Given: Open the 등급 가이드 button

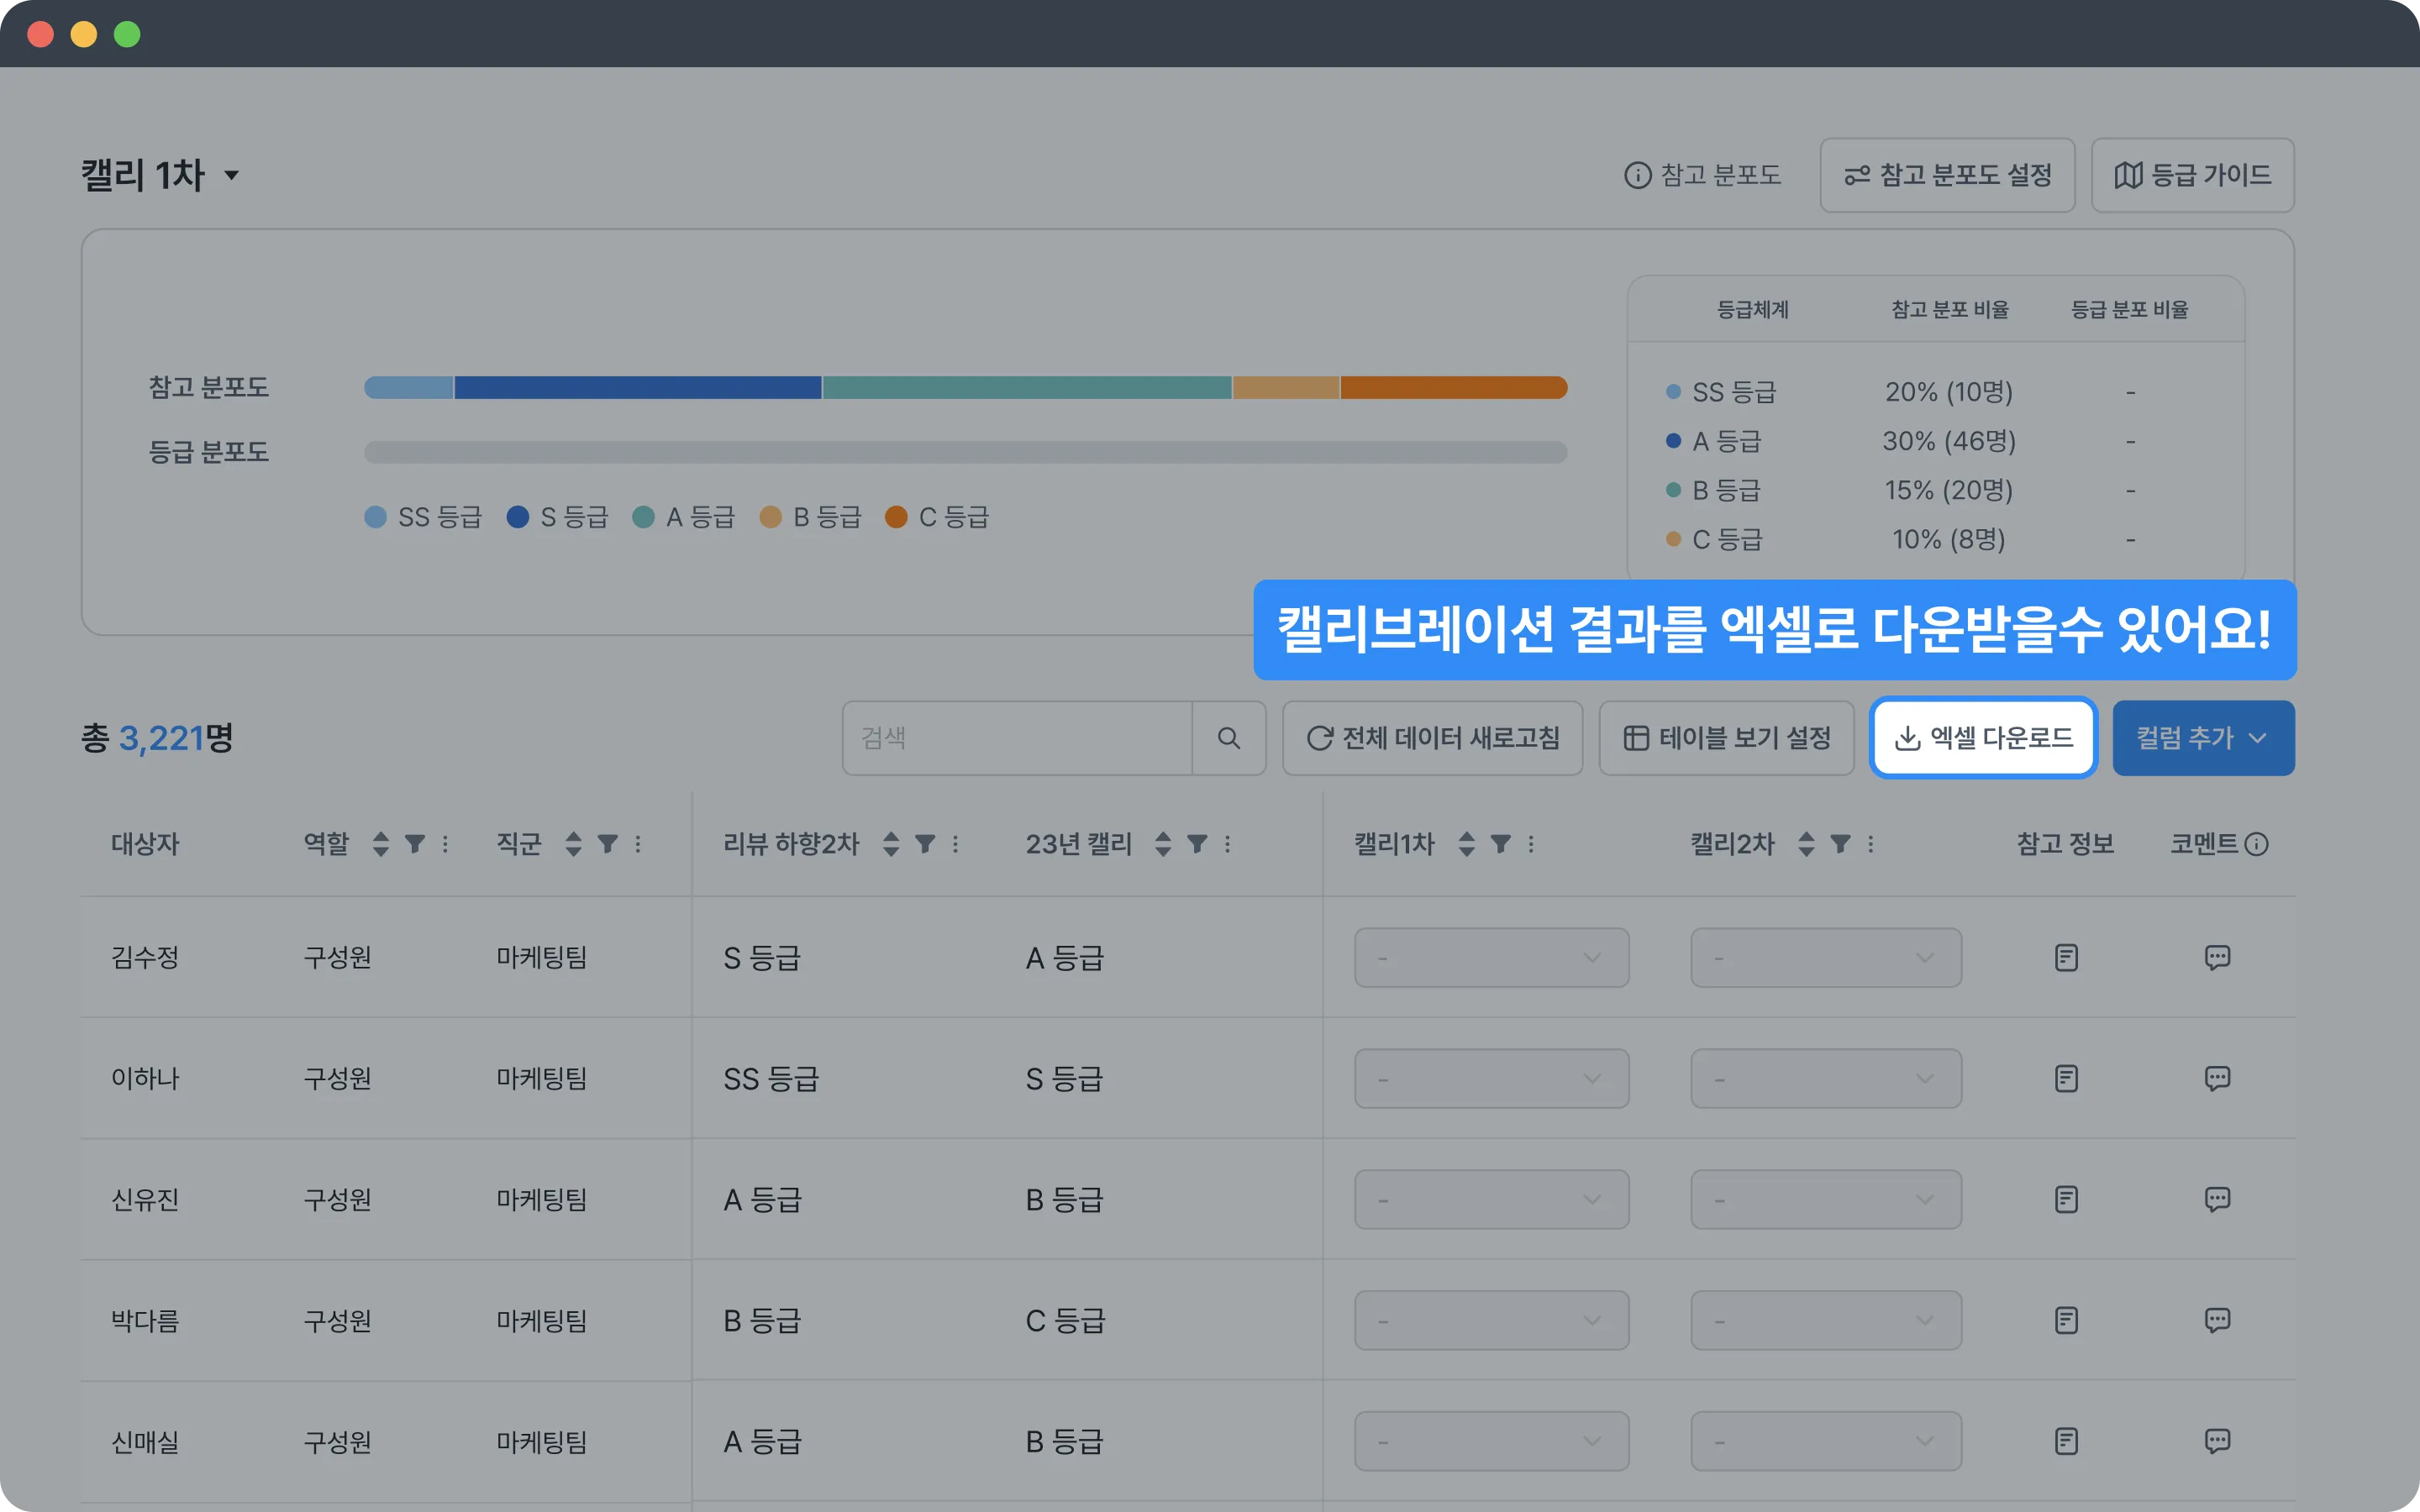Looking at the screenshot, I should (x=2192, y=175).
